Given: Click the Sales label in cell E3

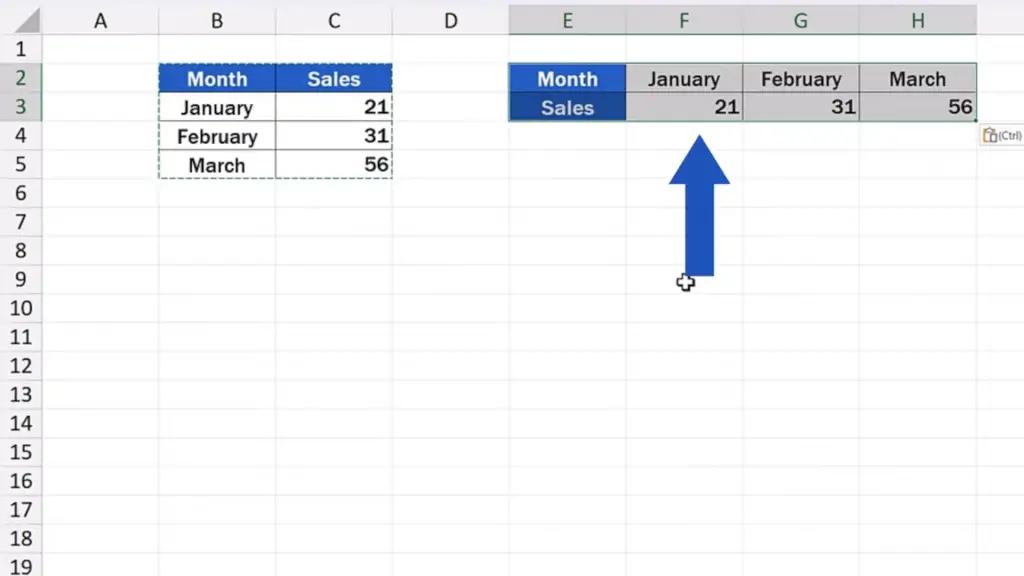Looking at the screenshot, I should click(x=568, y=107).
